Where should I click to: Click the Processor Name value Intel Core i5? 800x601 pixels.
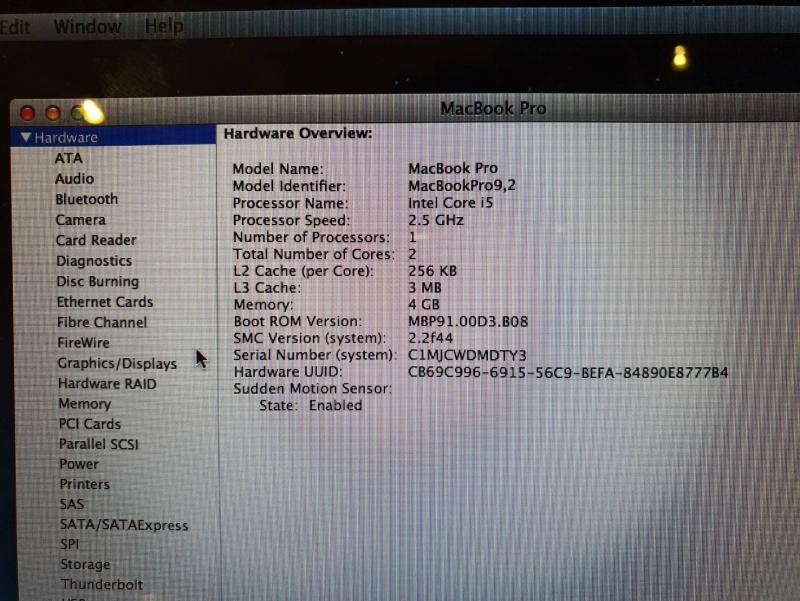[451, 203]
